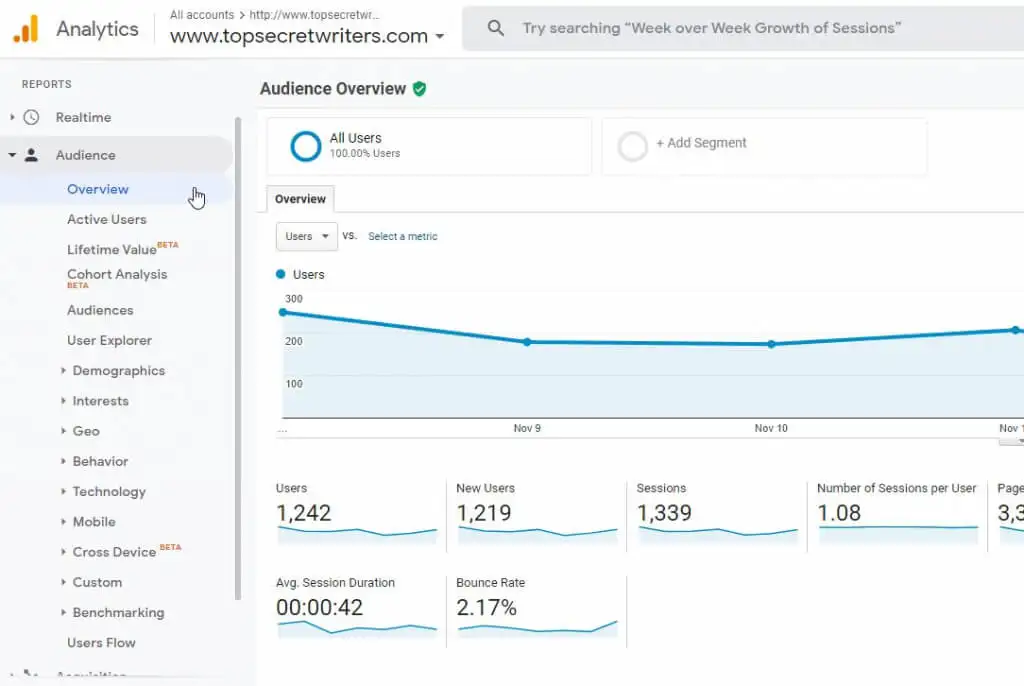Click the All accounts breadcrumb link
1024x686 pixels.
pos(202,14)
